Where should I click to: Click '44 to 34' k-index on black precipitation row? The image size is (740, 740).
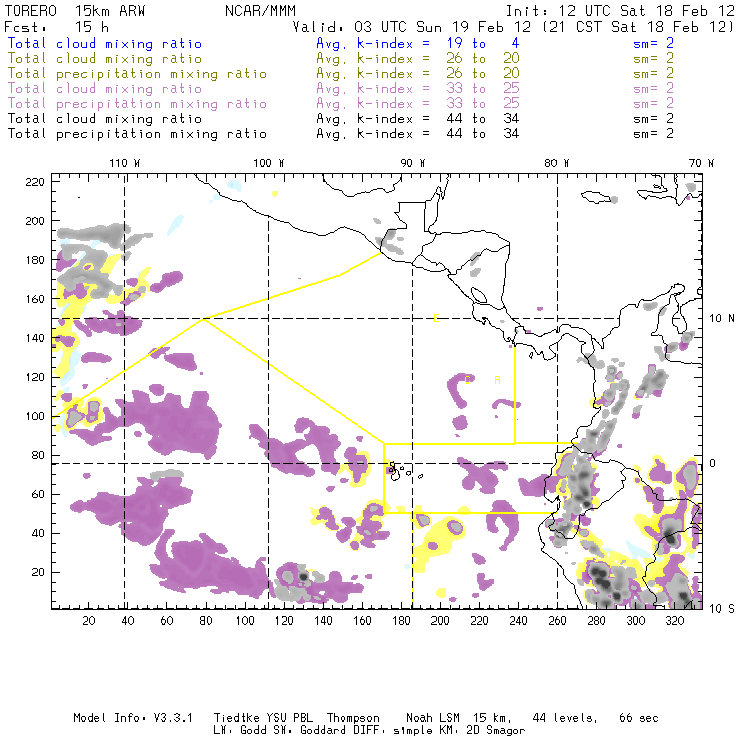click(x=483, y=134)
